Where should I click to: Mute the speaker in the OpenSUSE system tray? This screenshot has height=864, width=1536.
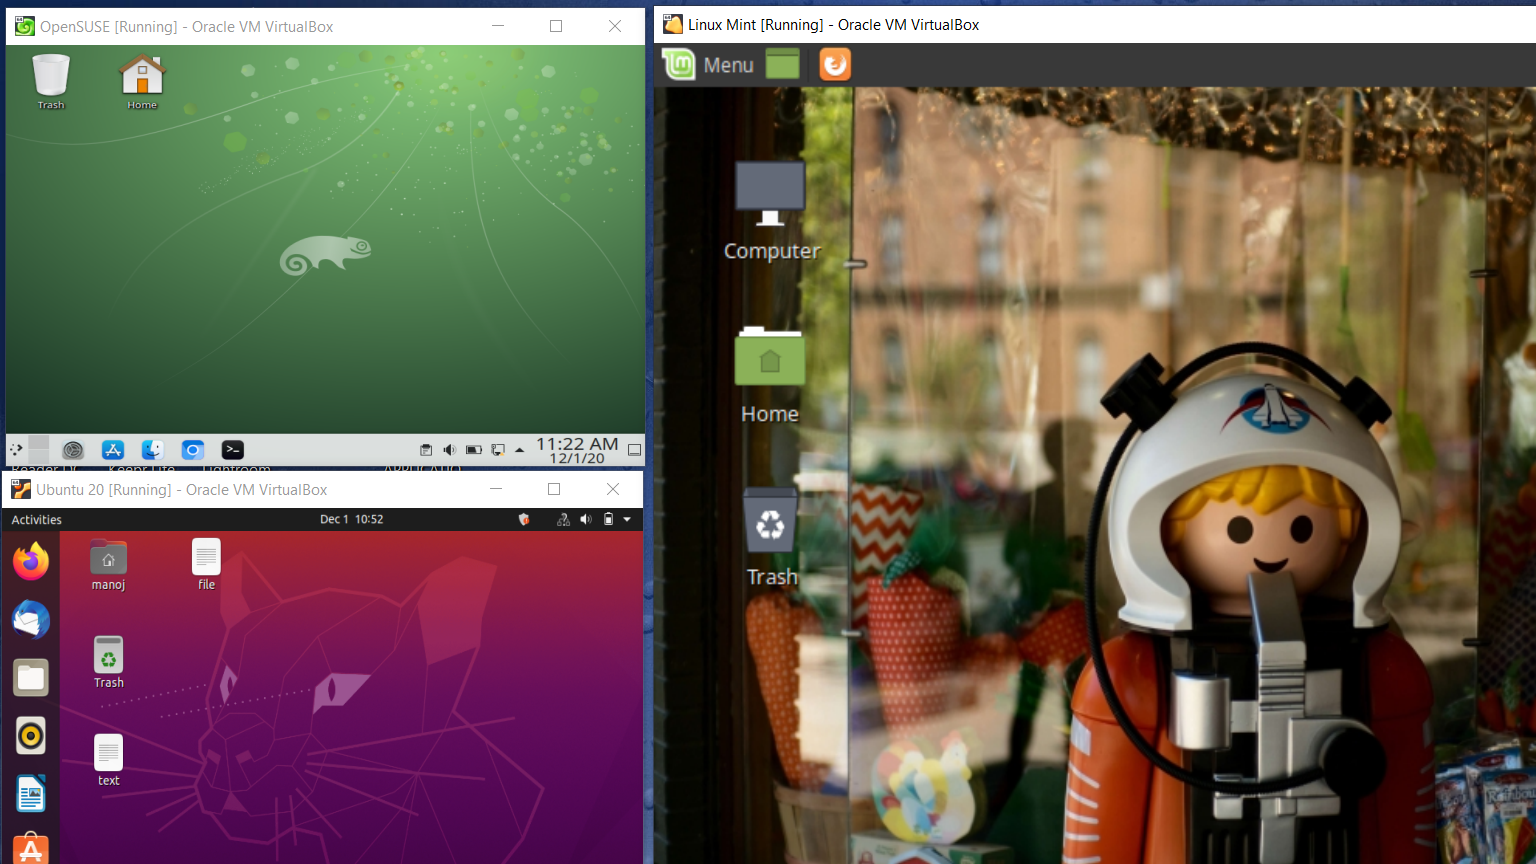449,449
